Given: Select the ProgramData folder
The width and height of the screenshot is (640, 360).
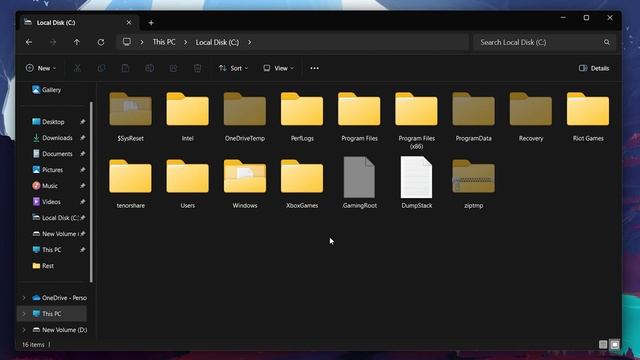Looking at the screenshot, I should [473, 117].
